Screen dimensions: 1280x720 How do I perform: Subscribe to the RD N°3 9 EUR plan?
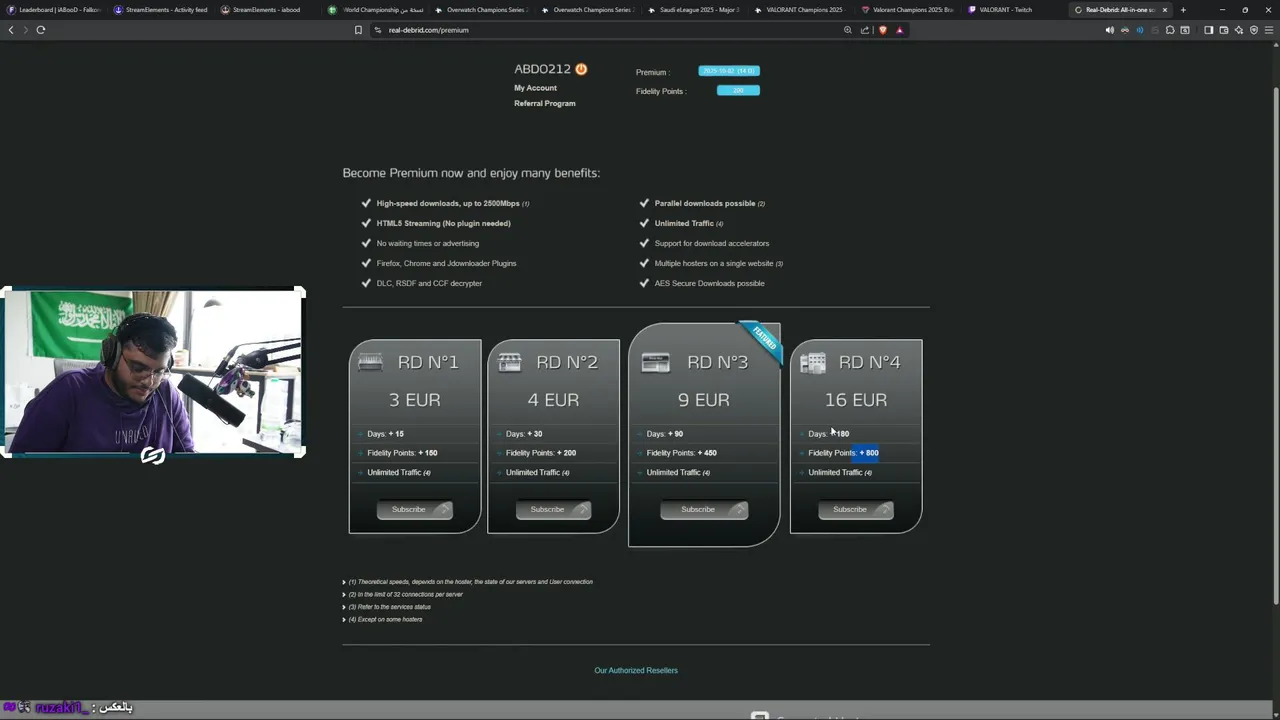(704, 510)
